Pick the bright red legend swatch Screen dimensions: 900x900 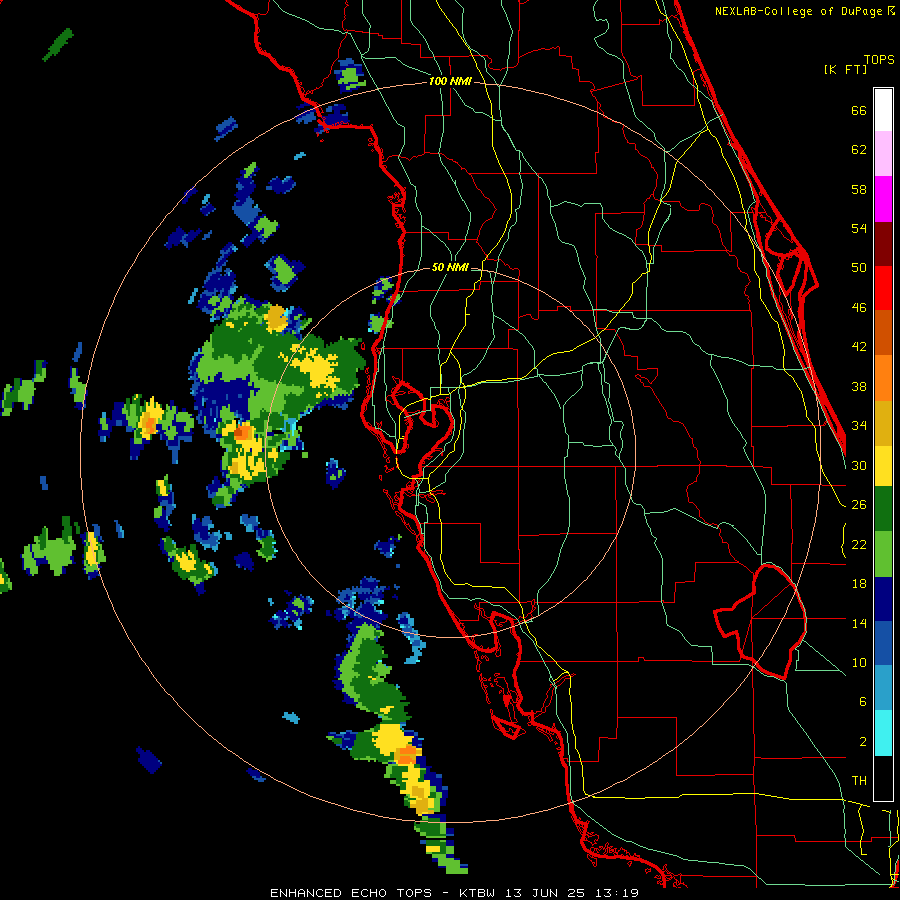pyautogui.click(x=883, y=288)
